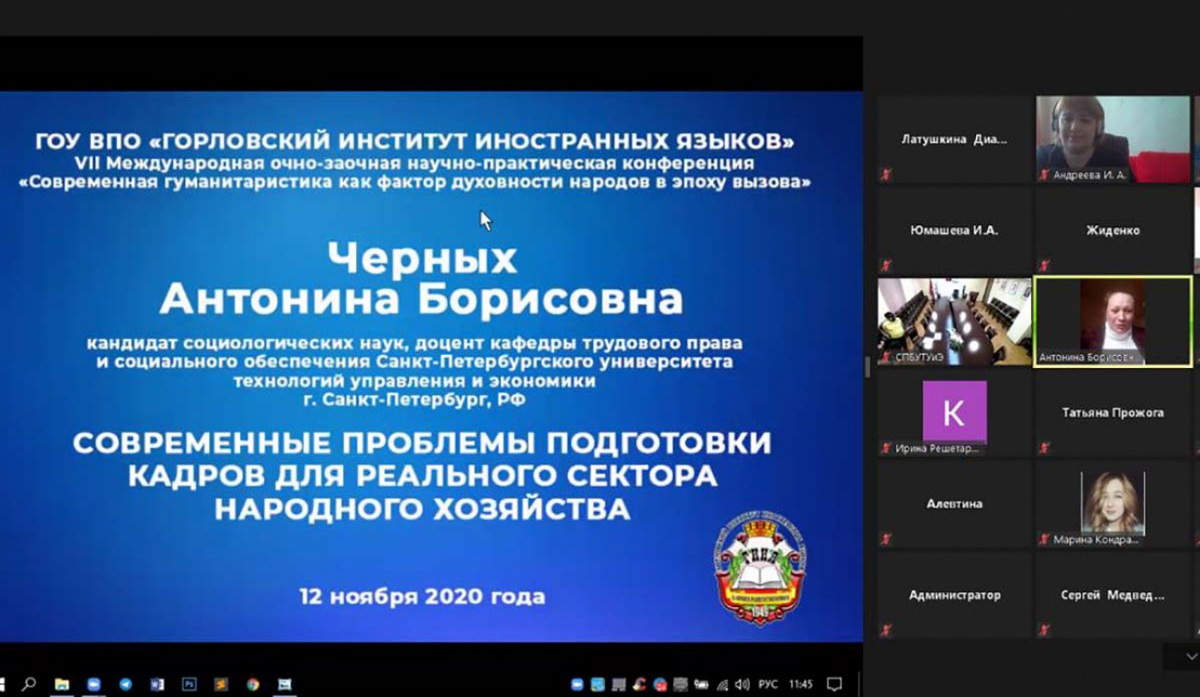Viewport: 1200px width, 697px height.
Task: Open Google Chrome from the taskbar
Action: (253, 684)
